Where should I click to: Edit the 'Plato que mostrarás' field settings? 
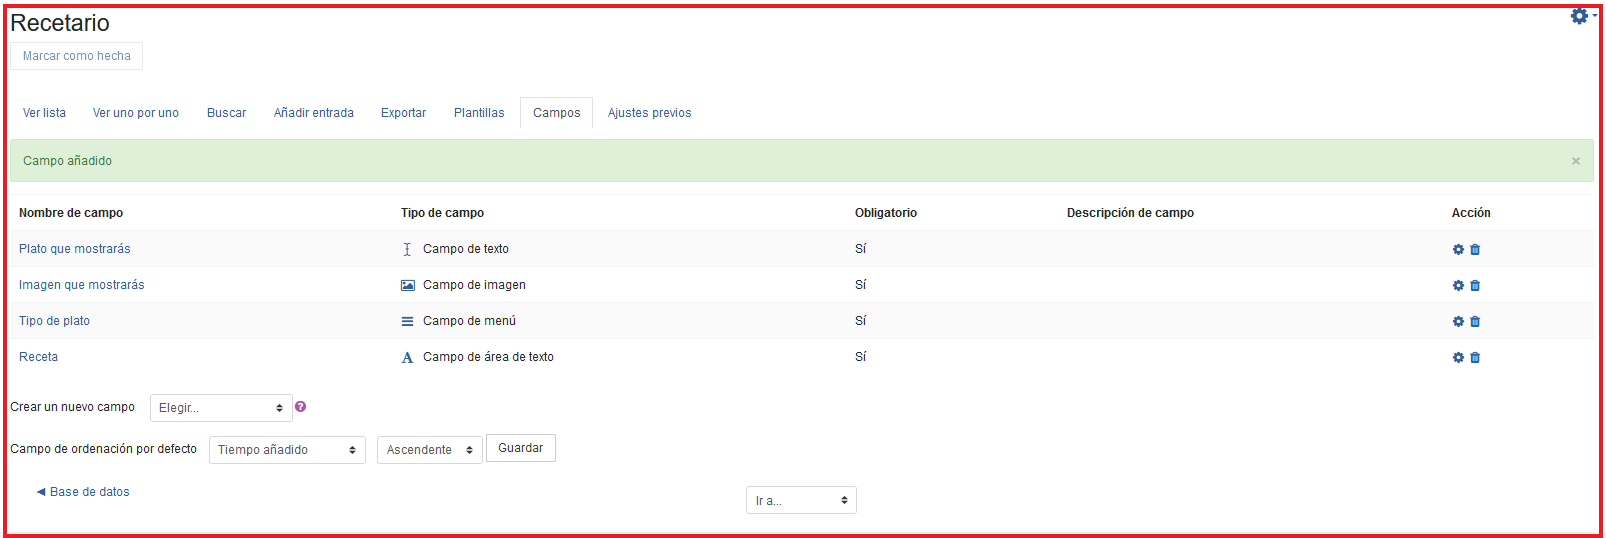(1458, 250)
